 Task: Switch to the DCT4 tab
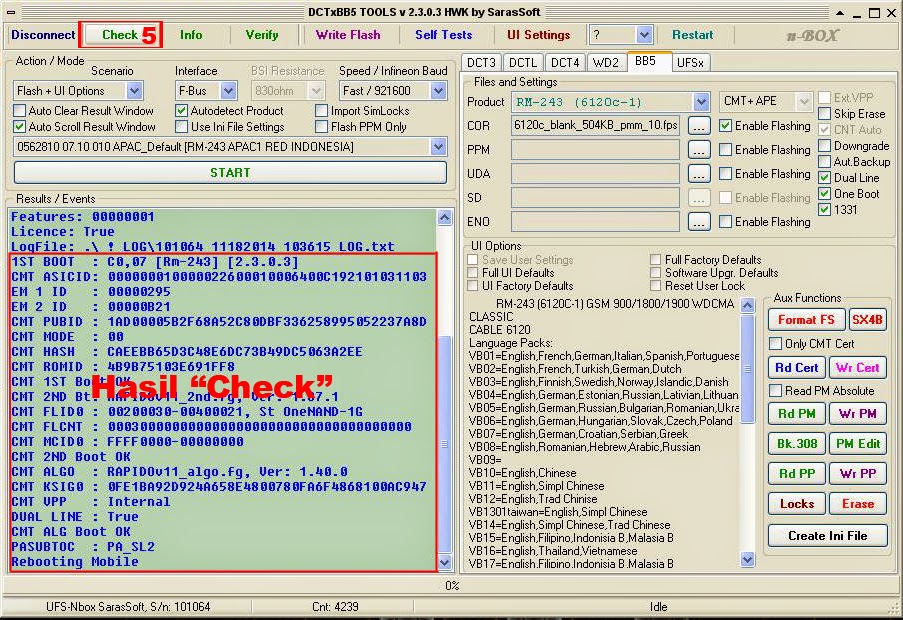pyautogui.click(x=565, y=62)
